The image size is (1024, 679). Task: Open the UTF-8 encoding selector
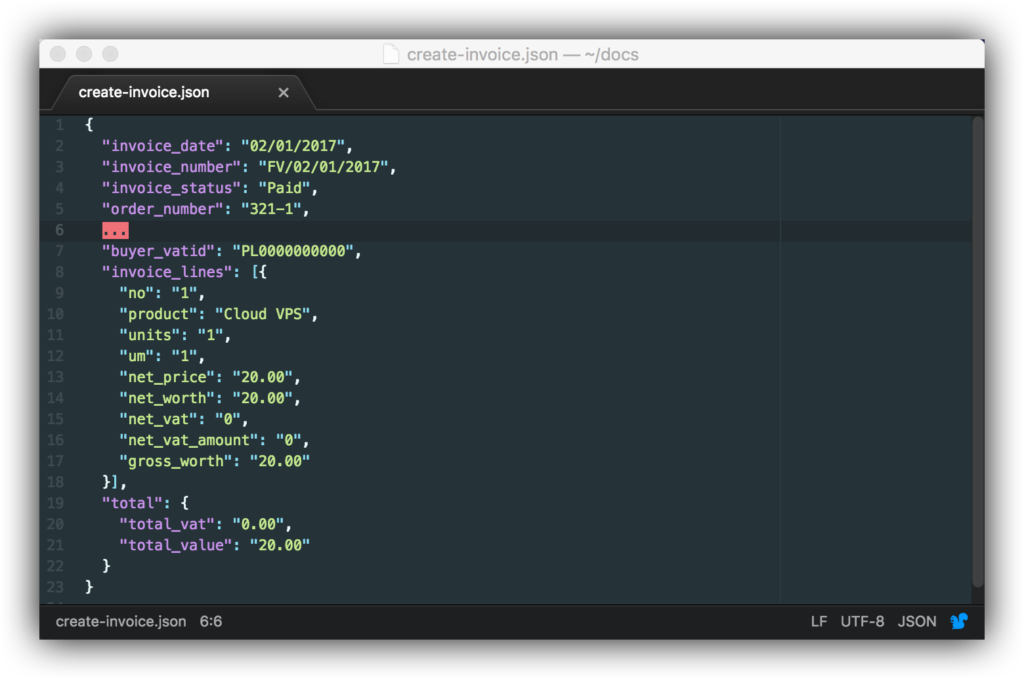point(862,621)
